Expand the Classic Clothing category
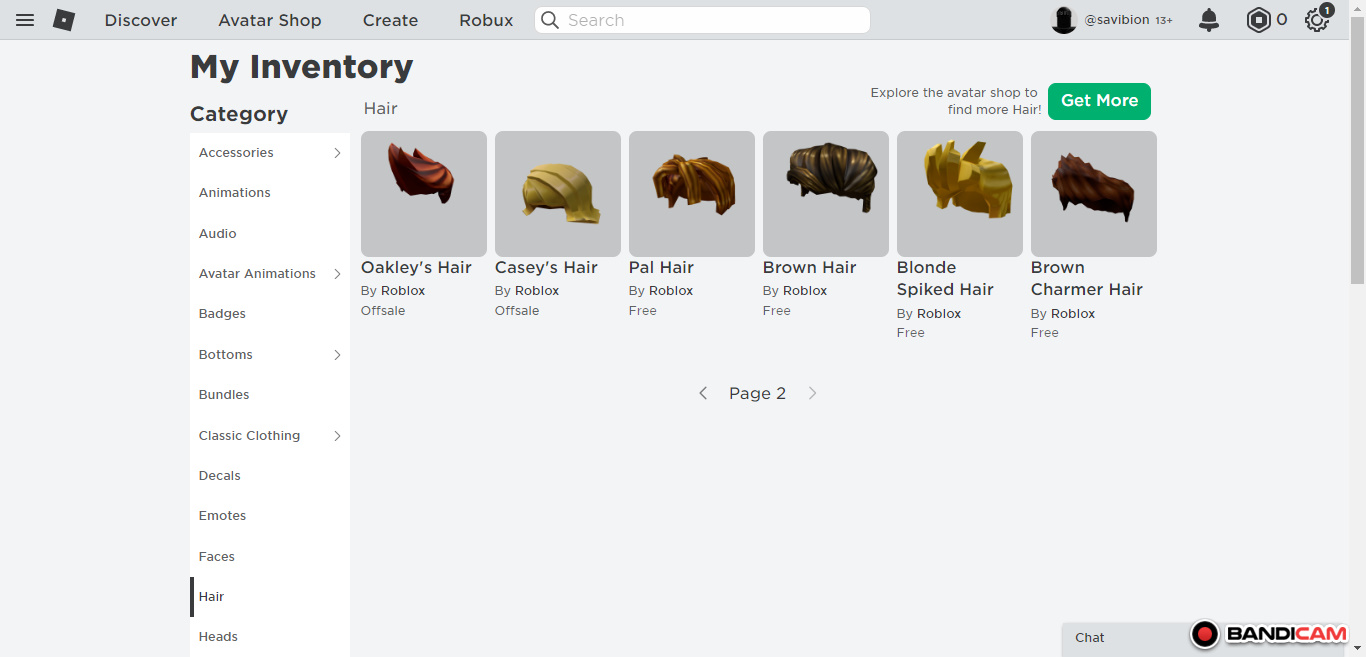 [337, 436]
